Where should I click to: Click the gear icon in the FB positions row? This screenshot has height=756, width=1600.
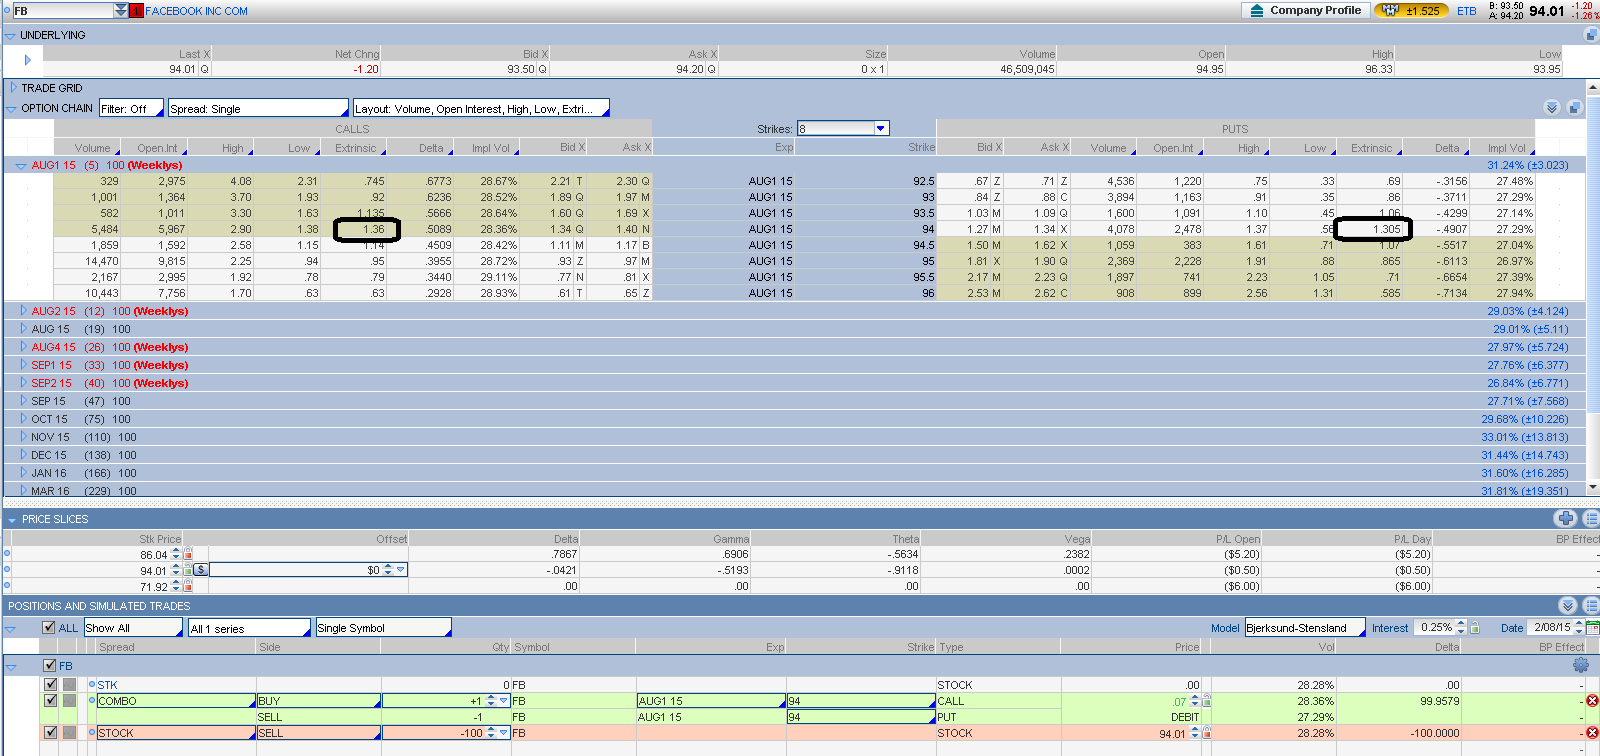click(x=1580, y=665)
